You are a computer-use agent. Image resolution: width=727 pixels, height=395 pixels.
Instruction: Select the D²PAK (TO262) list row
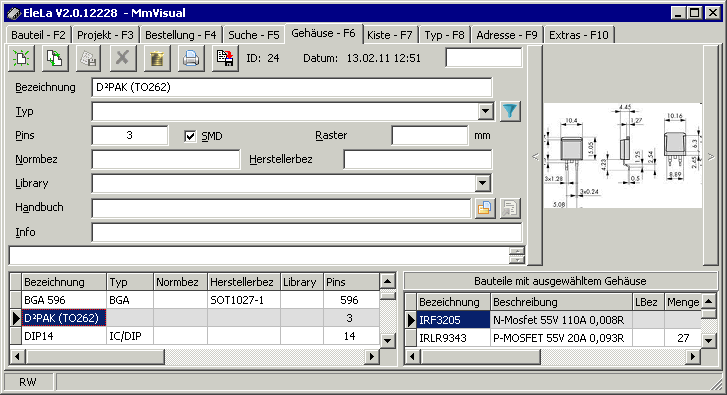(x=194, y=318)
